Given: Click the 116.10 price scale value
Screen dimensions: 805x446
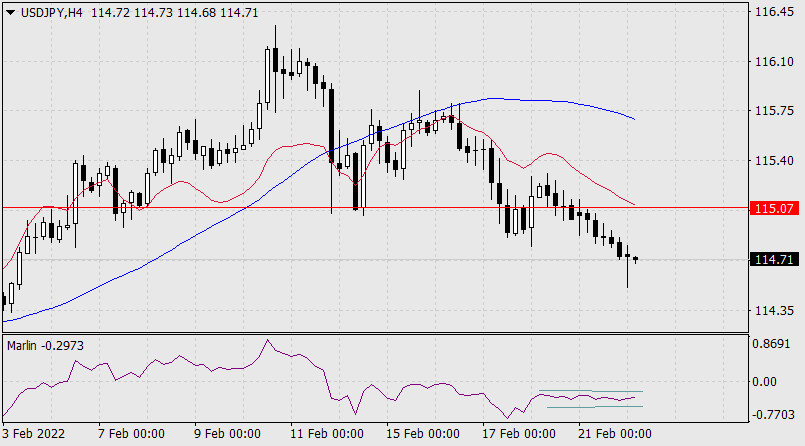Looking at the screenshot, I should pos(774,62).
